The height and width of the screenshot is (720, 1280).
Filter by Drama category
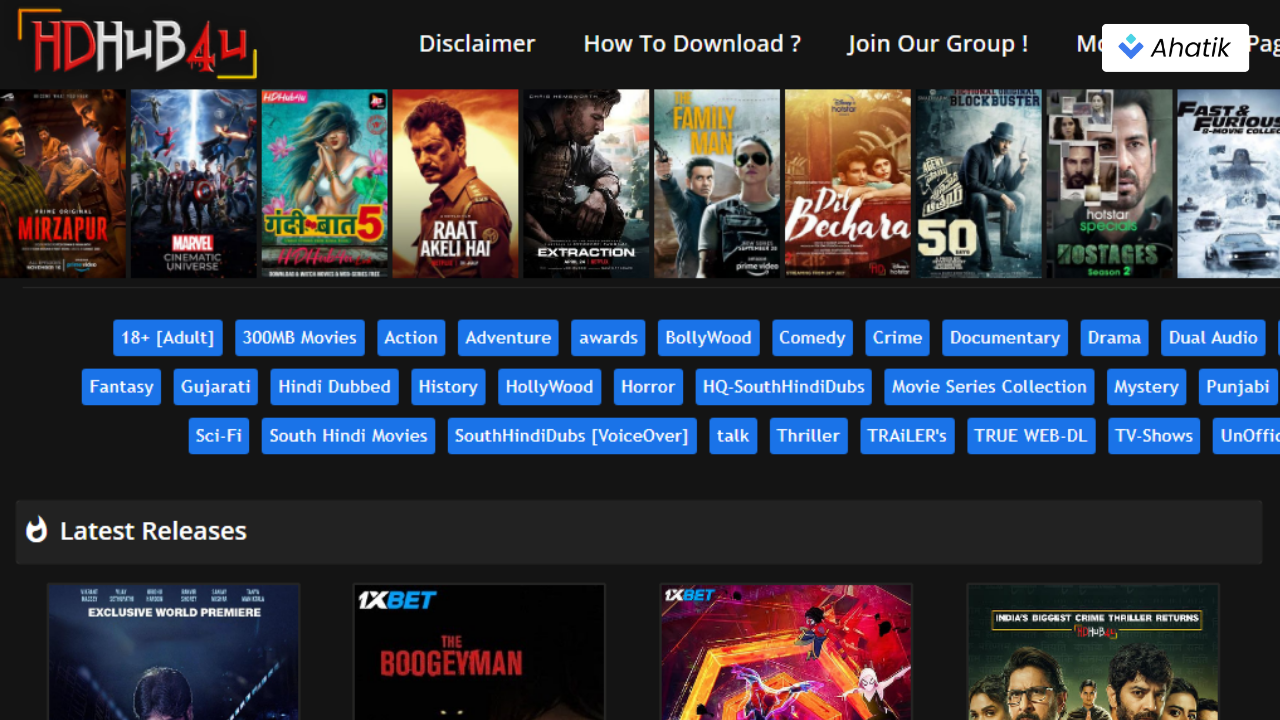point(1114,338)
